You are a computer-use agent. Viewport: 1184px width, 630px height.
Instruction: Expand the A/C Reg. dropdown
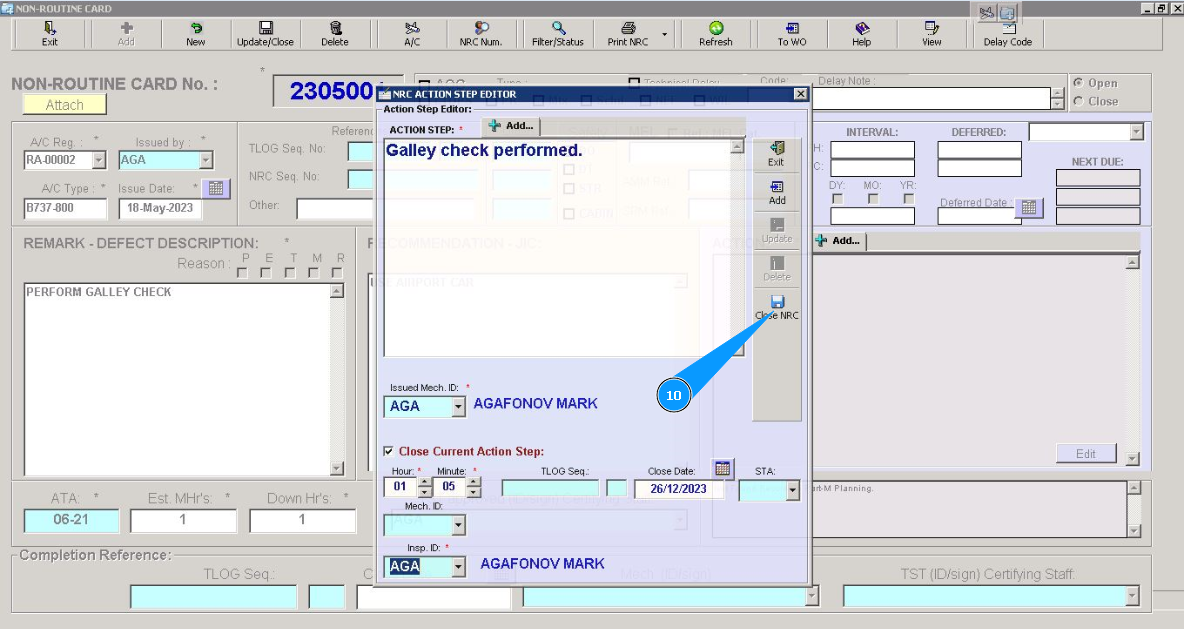(x=99, y=160)
